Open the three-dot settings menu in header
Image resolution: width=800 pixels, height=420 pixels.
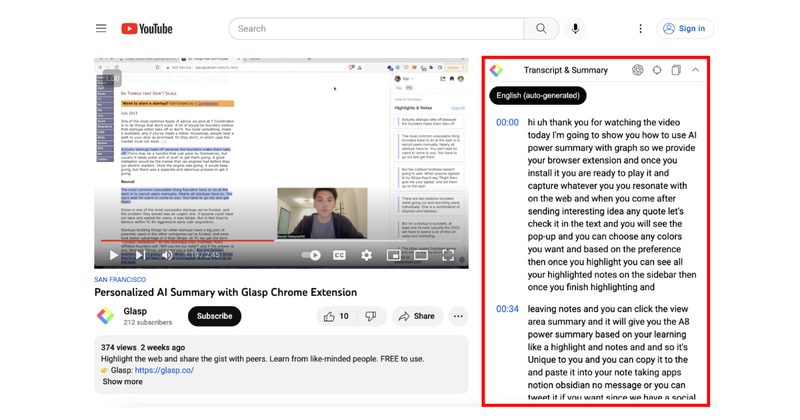[x=640, y=29]
